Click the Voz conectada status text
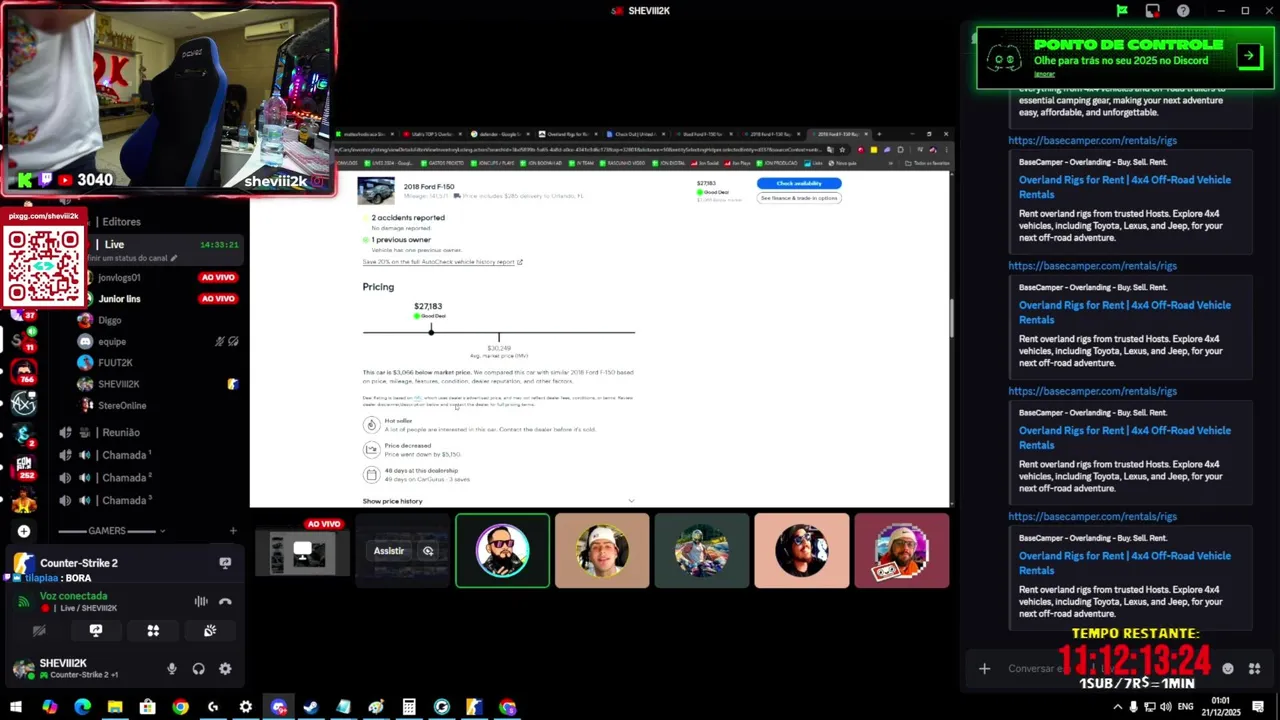 point(73,596)
